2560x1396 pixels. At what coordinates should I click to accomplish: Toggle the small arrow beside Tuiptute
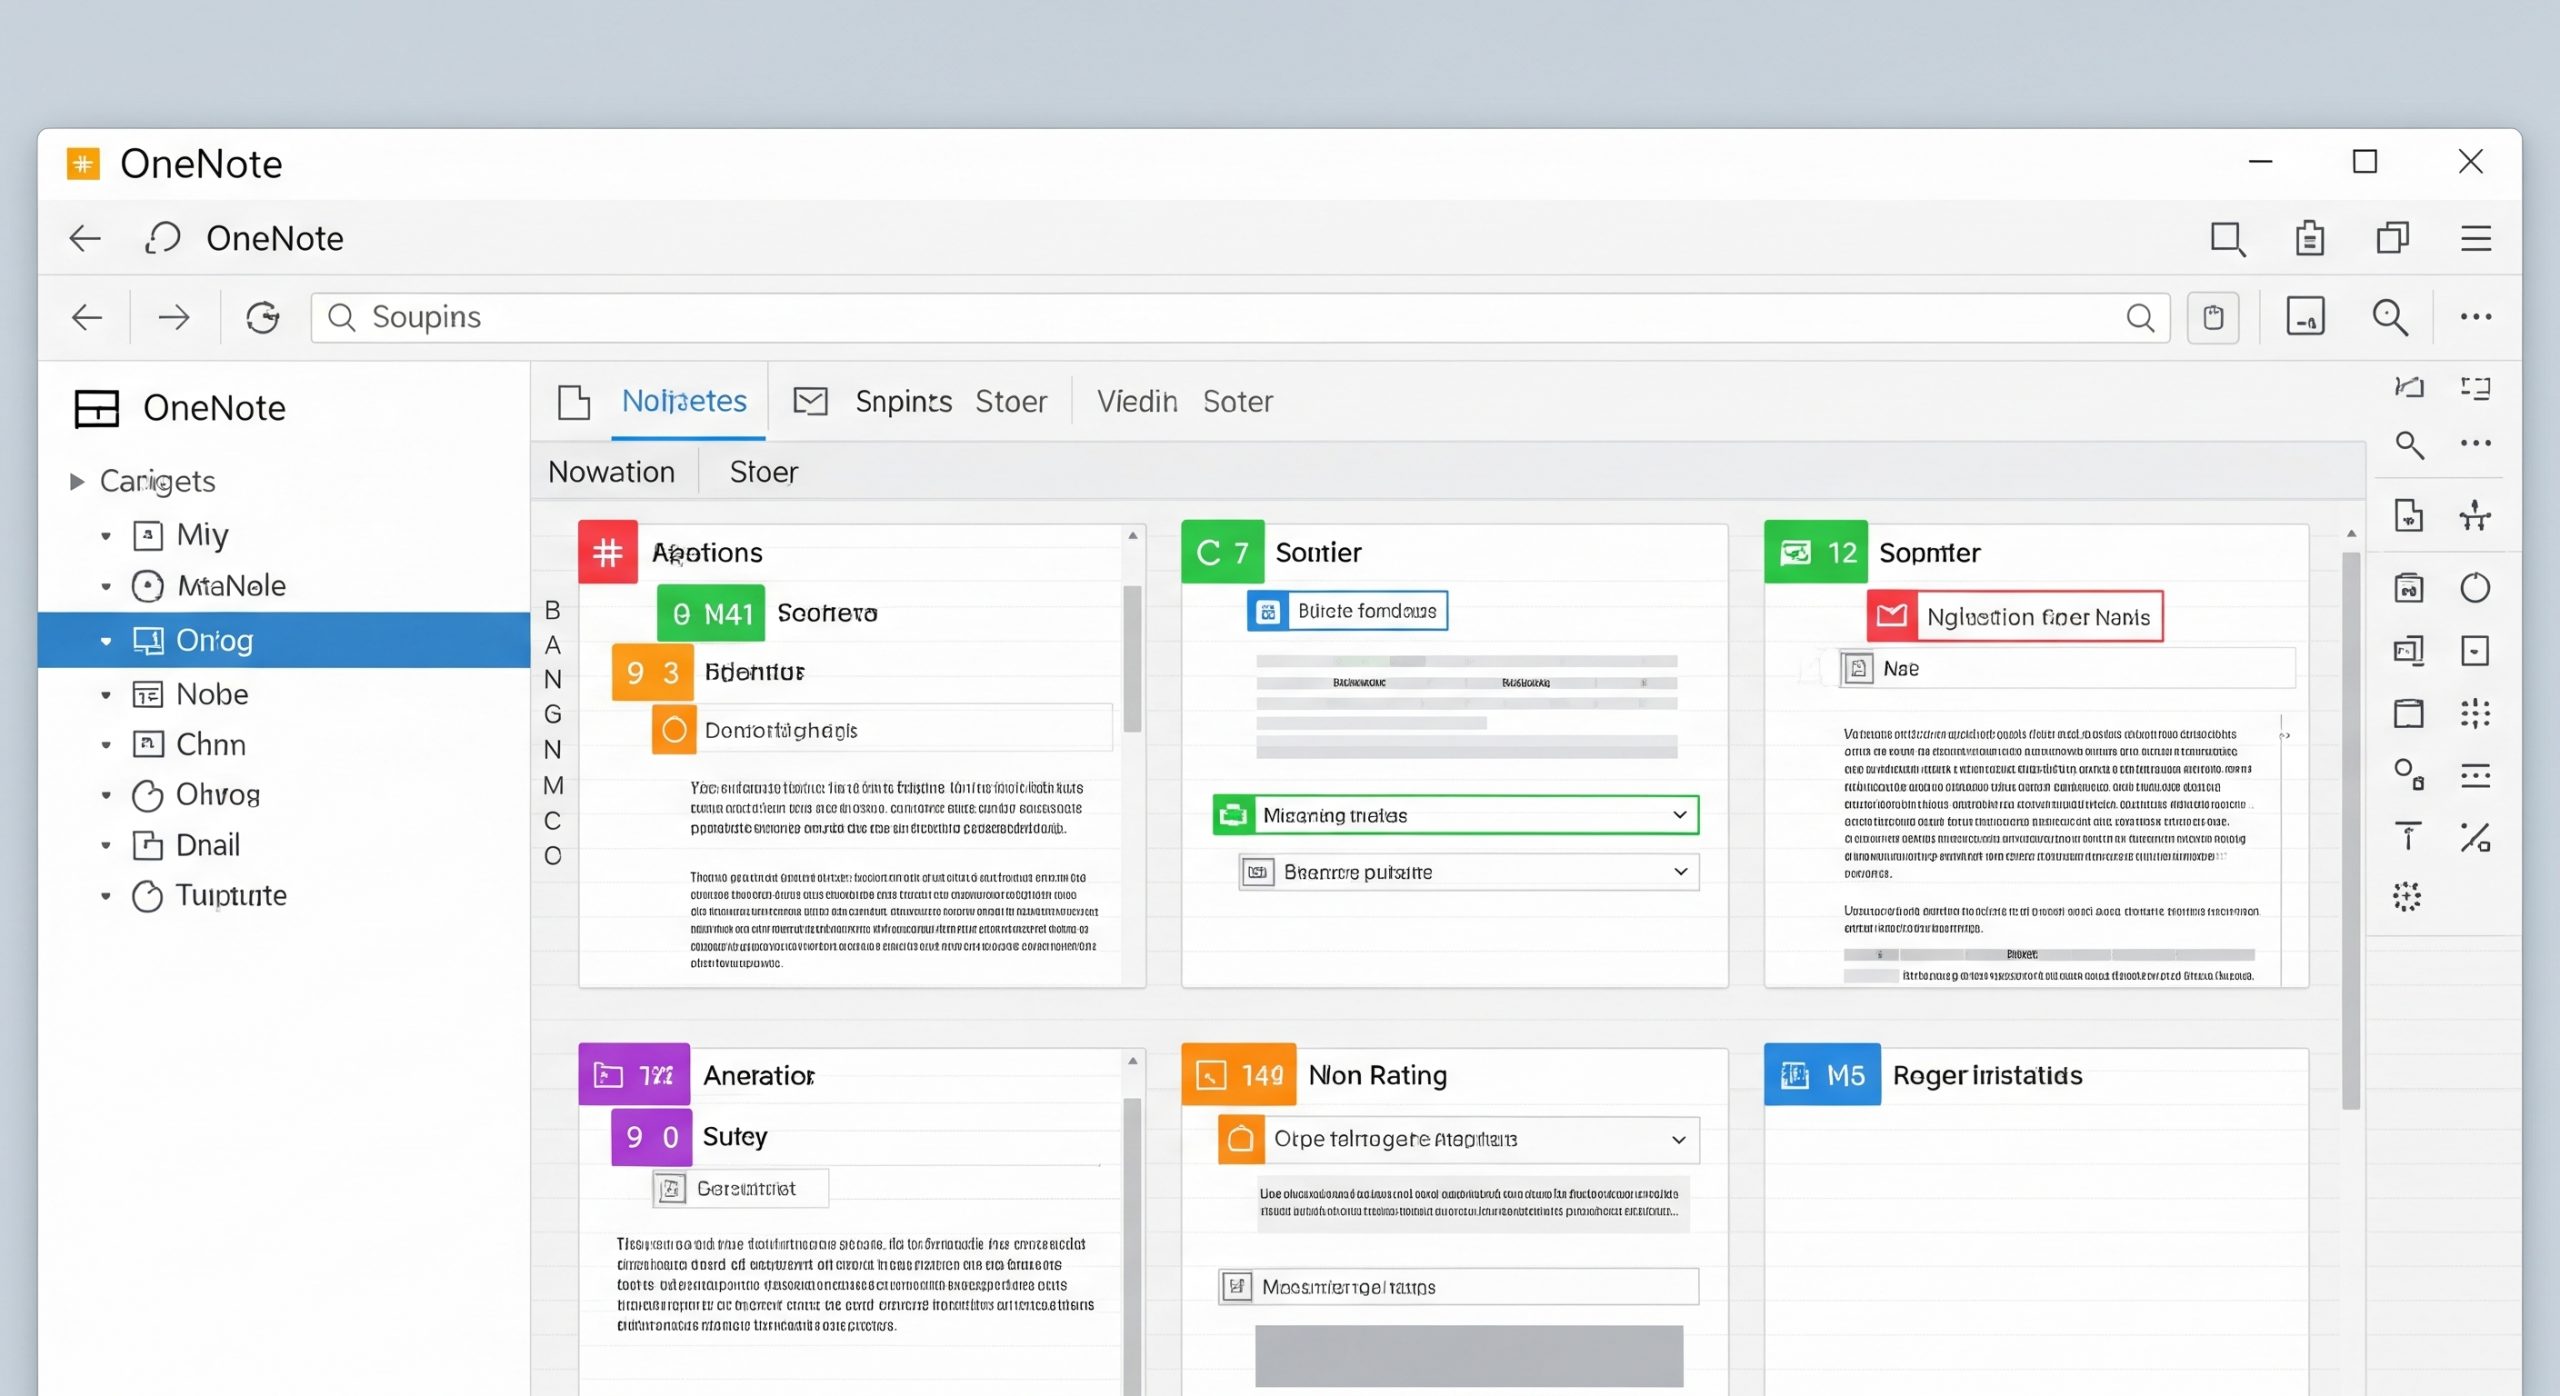(106, 896)
